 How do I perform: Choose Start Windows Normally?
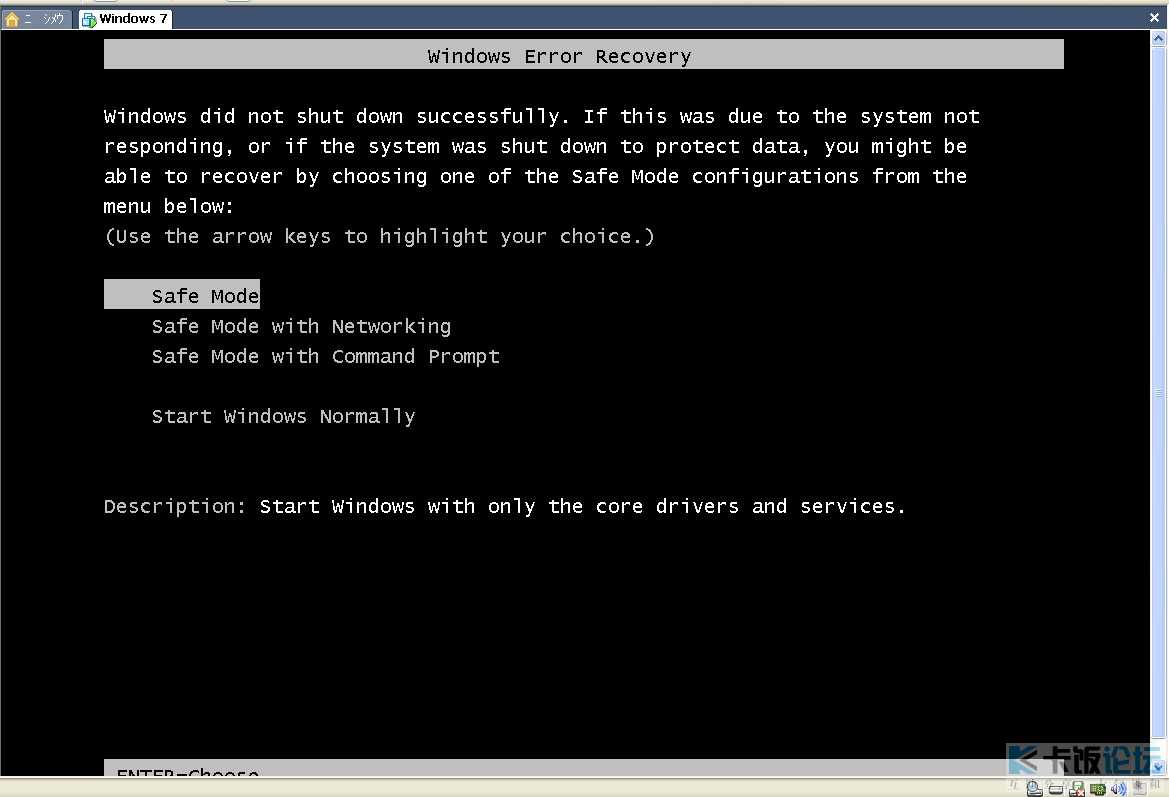(x=283, y=416)
